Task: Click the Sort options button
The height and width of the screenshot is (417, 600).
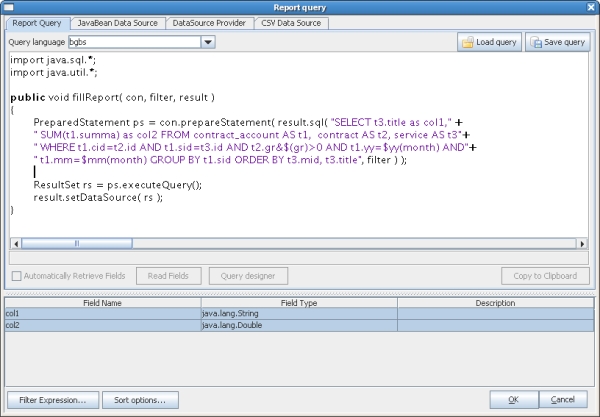Action: click(140, 400)
